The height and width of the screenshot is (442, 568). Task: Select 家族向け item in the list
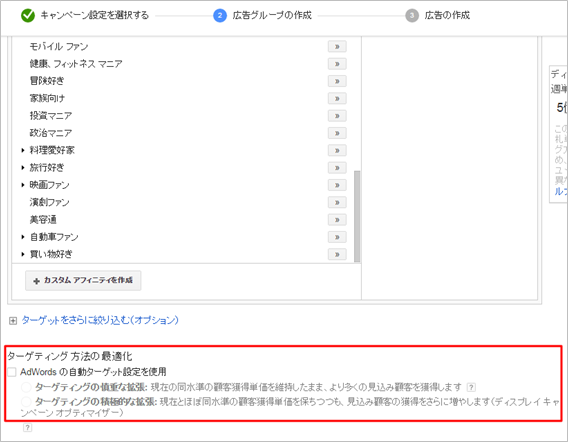pyautogui.click(x=47, y=98)
